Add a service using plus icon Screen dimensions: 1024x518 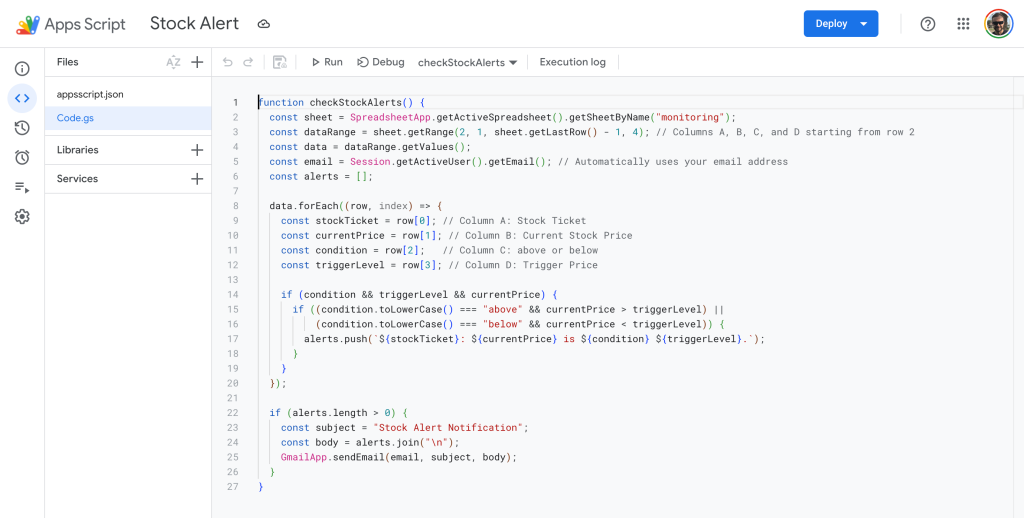point(197,179)
